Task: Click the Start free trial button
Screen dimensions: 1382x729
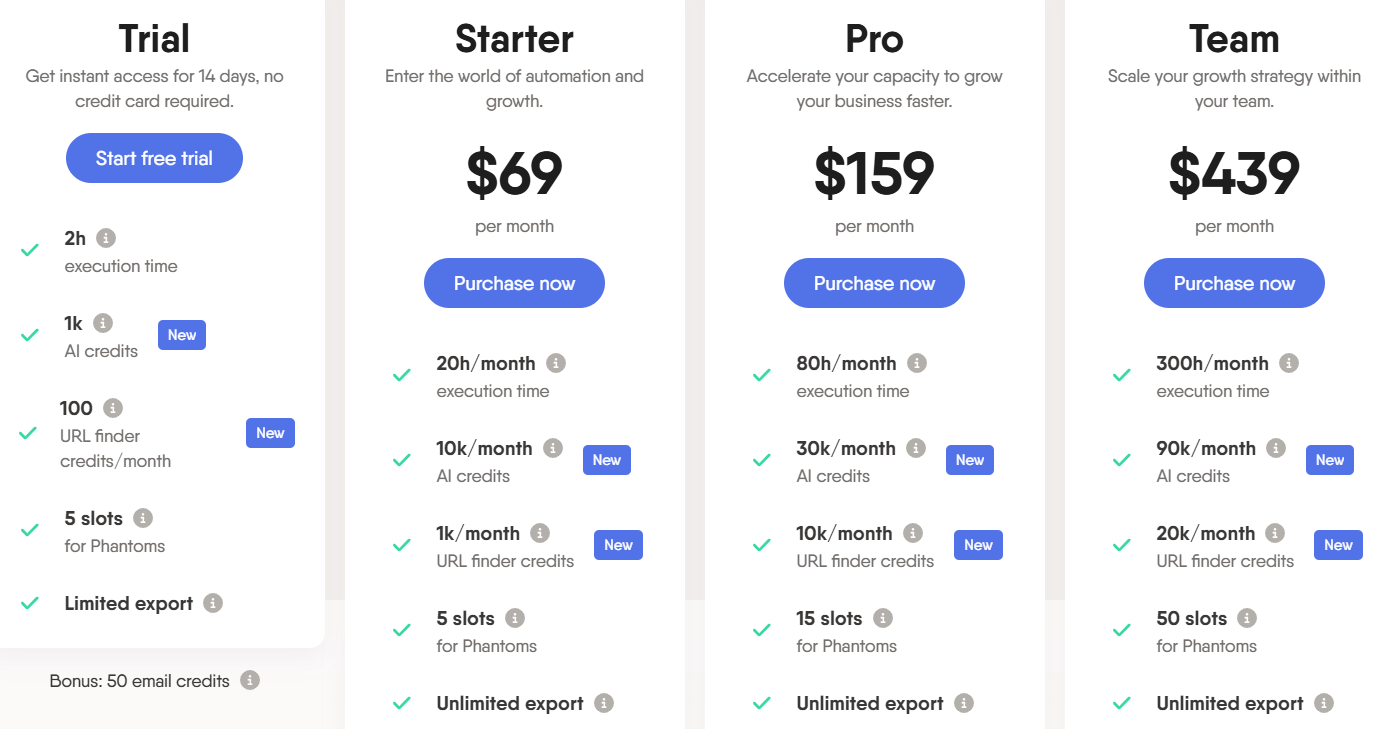Action: (x=154, y=158)
